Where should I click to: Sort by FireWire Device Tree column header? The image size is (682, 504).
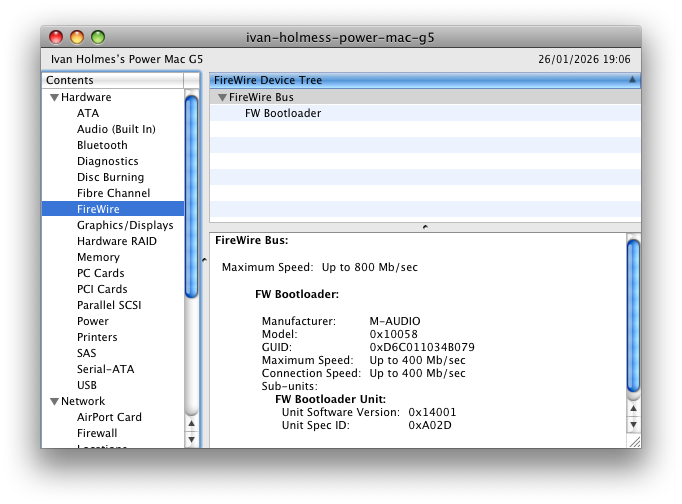click(x=425, y=80)
